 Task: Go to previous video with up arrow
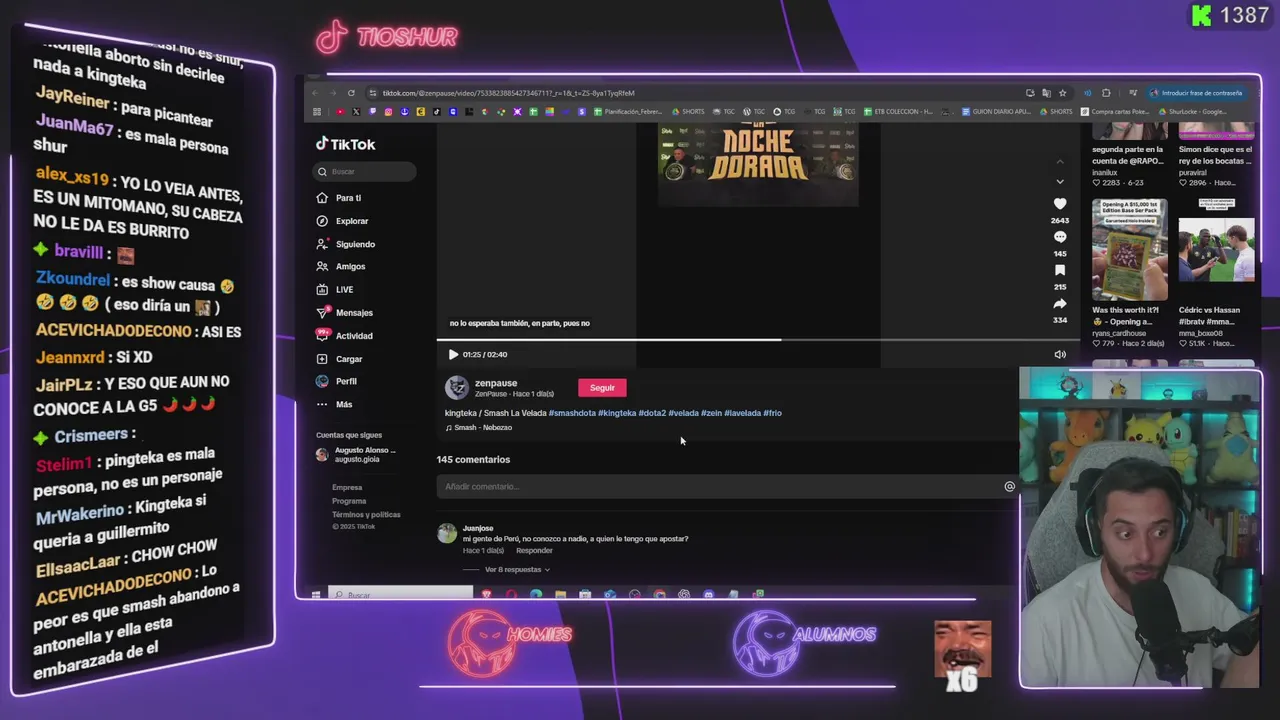(x=1060, y=161)
